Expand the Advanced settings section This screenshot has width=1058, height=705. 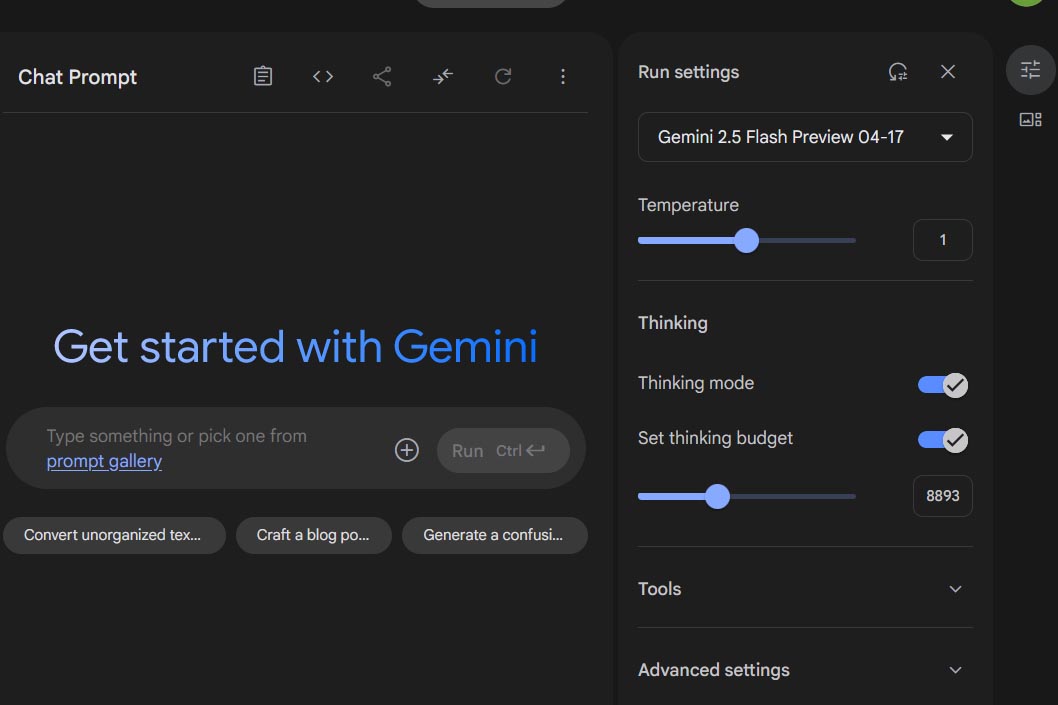[805, 670]
